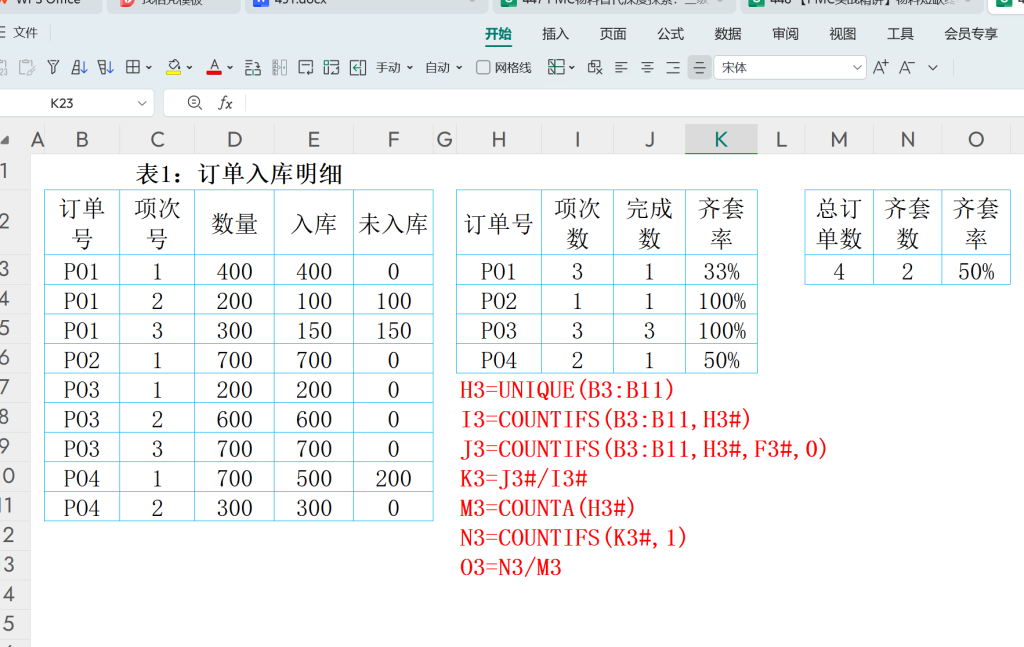The height and width of the screenshot is (647, 1024).
Task: Switch to the 页面 tab
Action: 613,34
